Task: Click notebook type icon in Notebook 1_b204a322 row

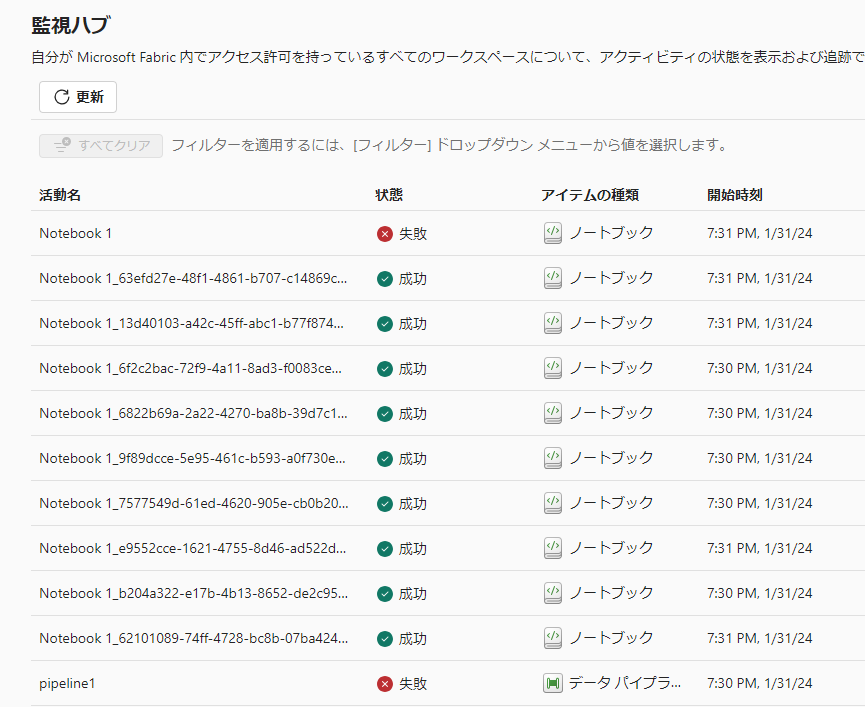Action: (553, 593)
